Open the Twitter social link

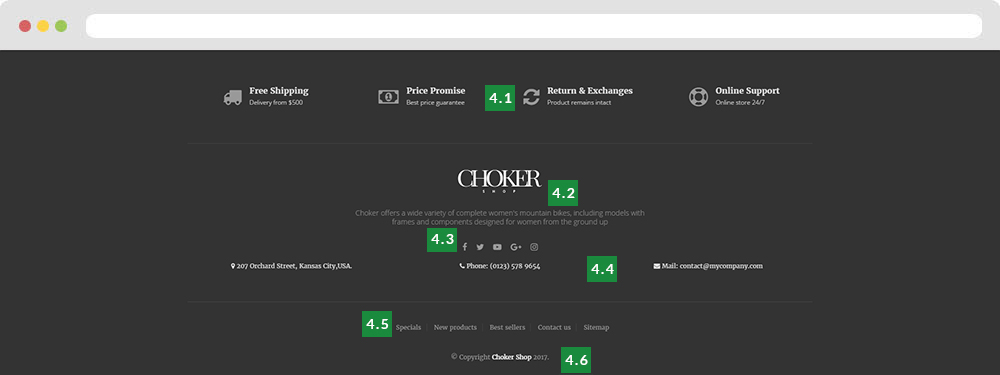tap(480, 247)
